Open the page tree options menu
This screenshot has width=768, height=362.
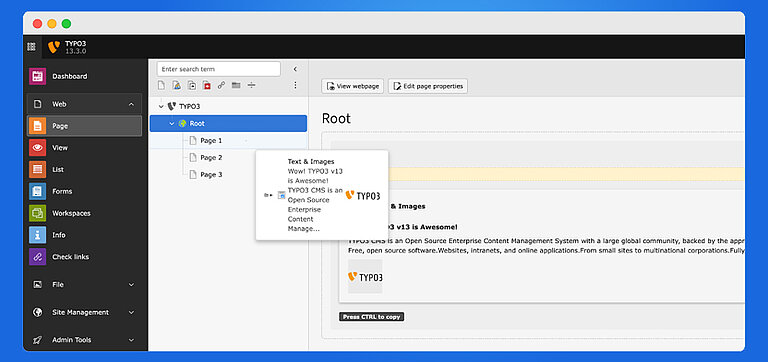coord(295,85)
